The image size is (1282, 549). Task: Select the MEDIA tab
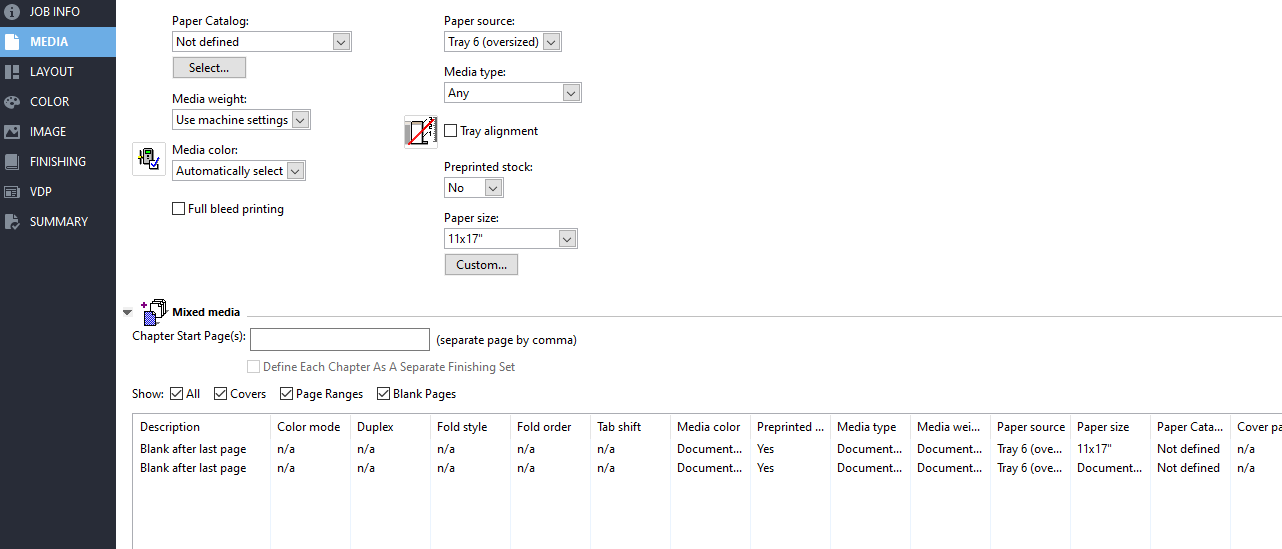[58, 42]
